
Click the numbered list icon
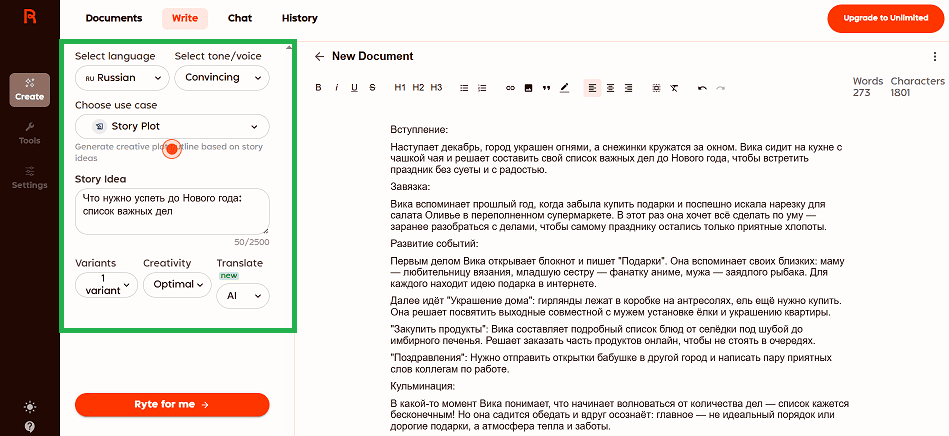click(x=482, y=88)
